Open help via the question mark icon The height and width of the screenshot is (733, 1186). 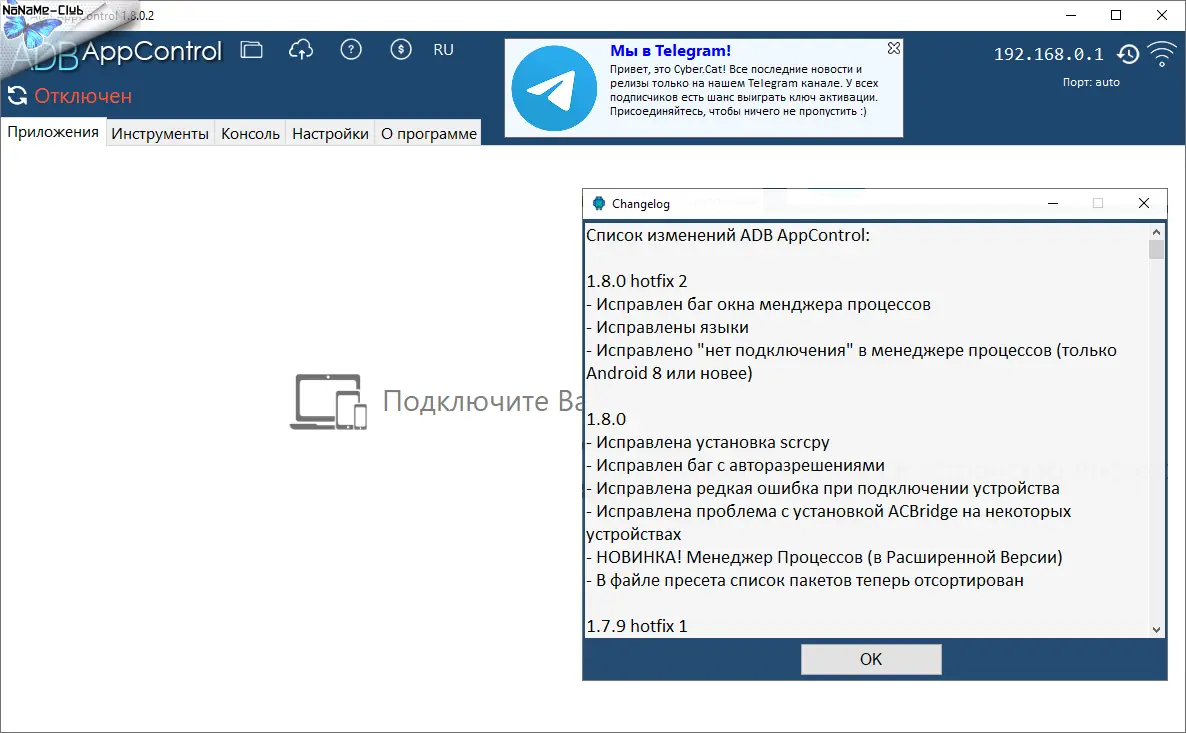(351, 50)
